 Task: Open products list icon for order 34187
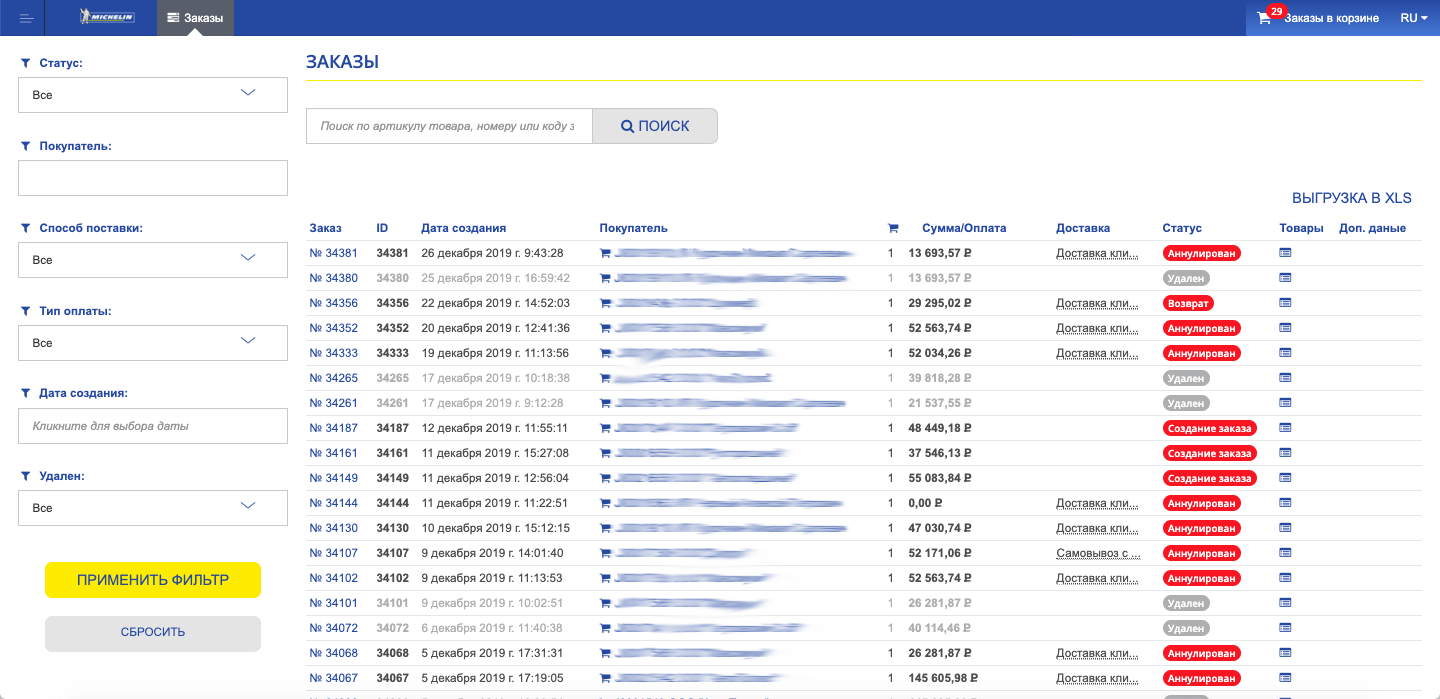(x=1286, y=428)
